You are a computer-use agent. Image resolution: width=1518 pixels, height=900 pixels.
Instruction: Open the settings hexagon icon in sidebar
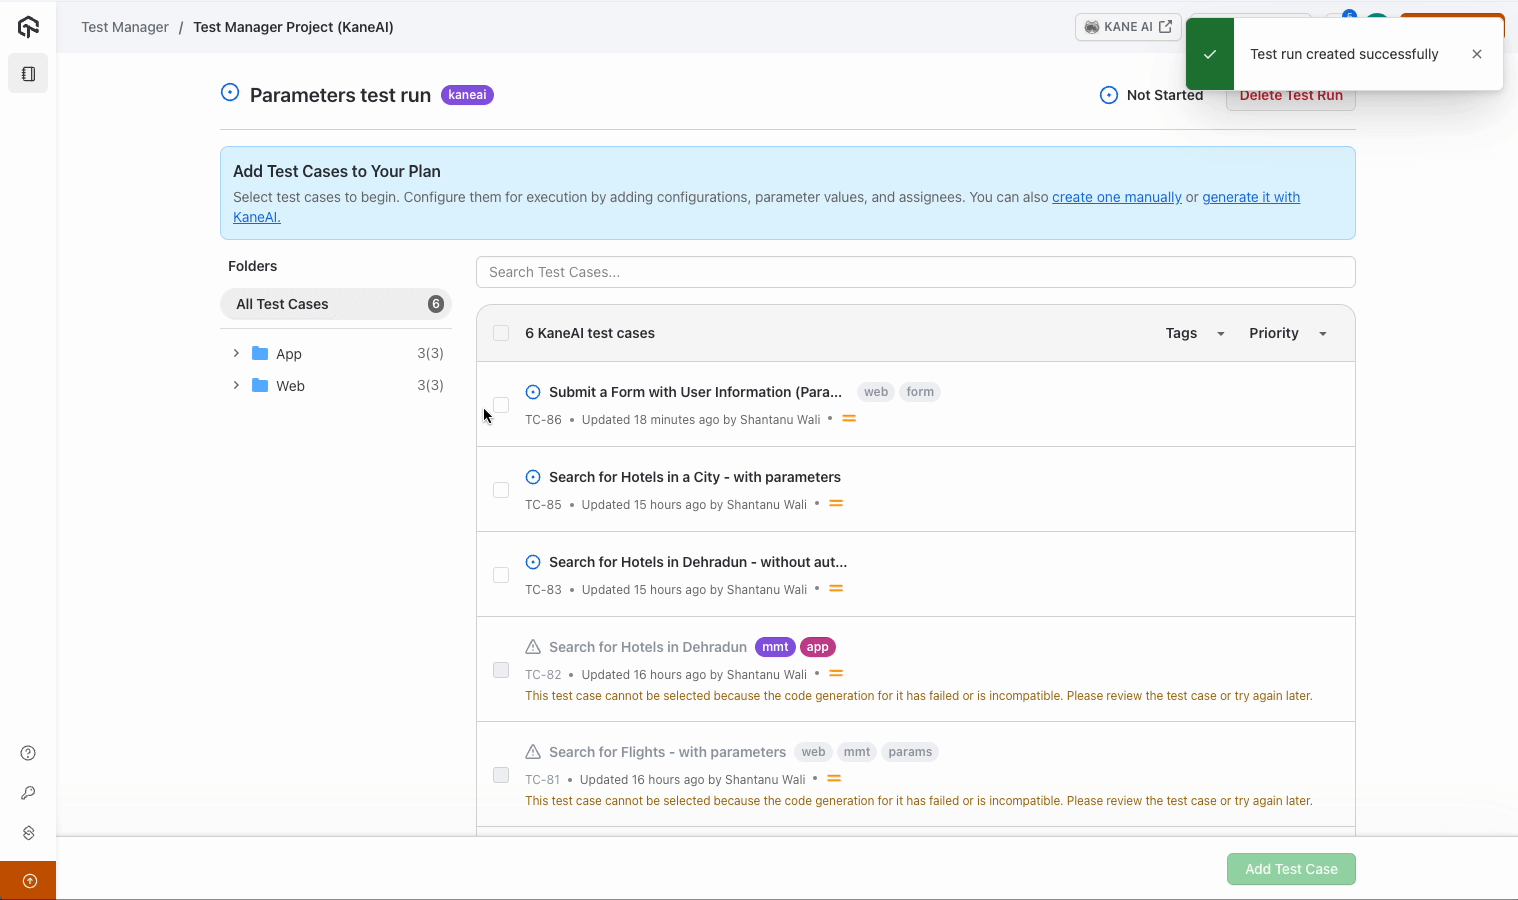tap(28, 833)
